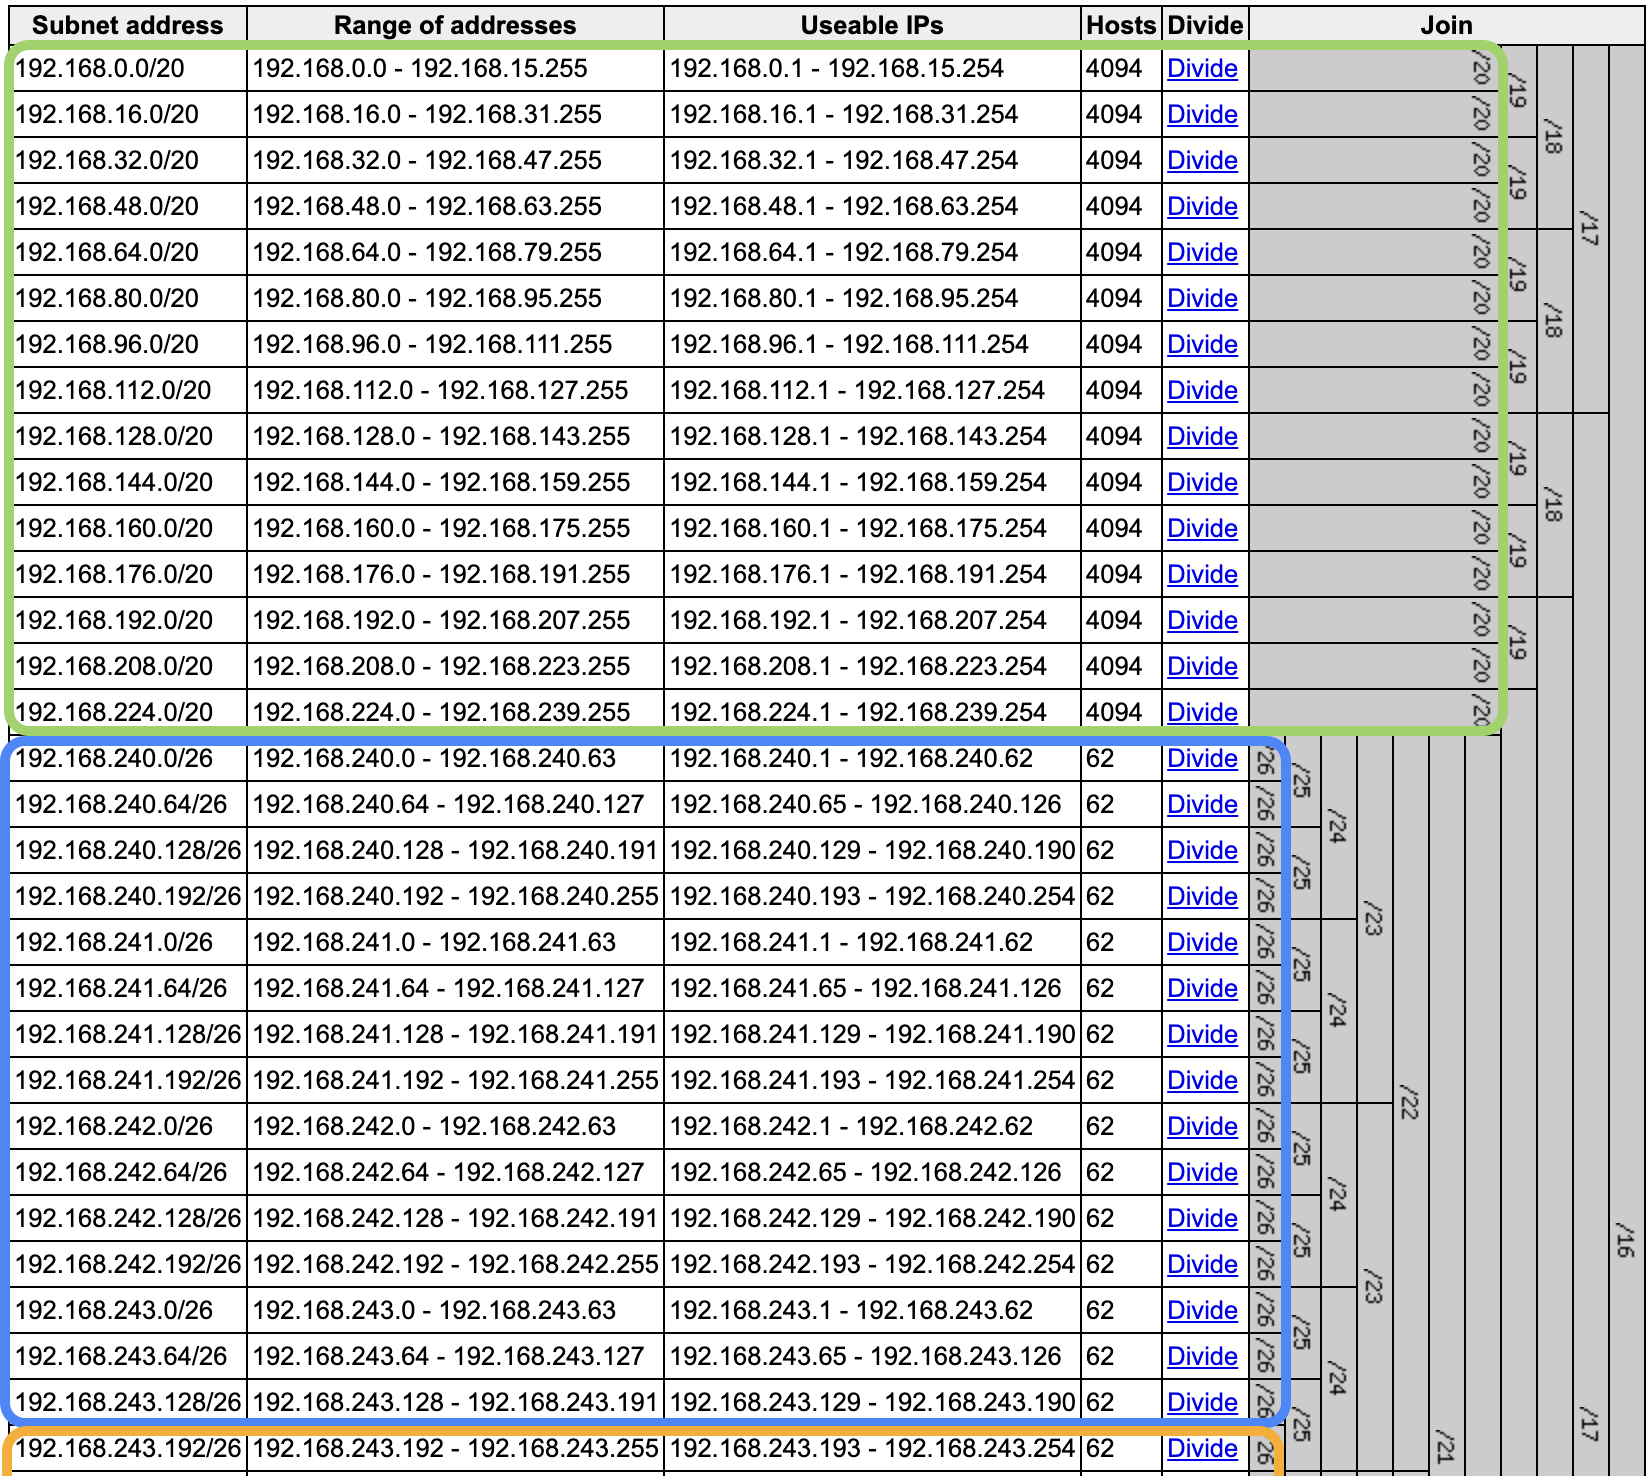Click Divide link for 192.168.0.0/20
This screenshot has width=1650, height=1476.
[x=1202, y=68]
